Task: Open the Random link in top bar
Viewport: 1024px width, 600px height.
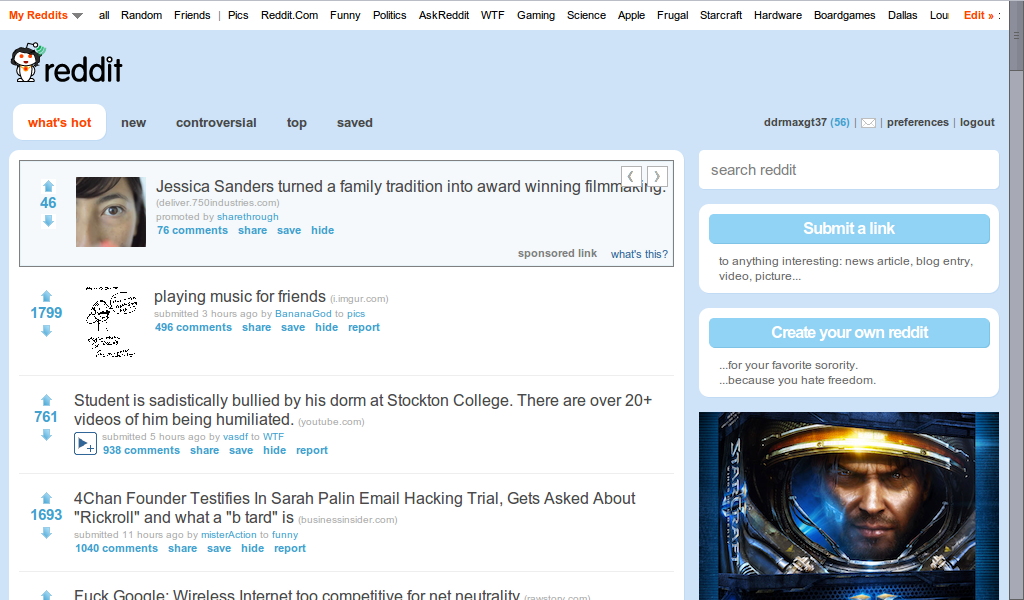Action: [141, 15]
